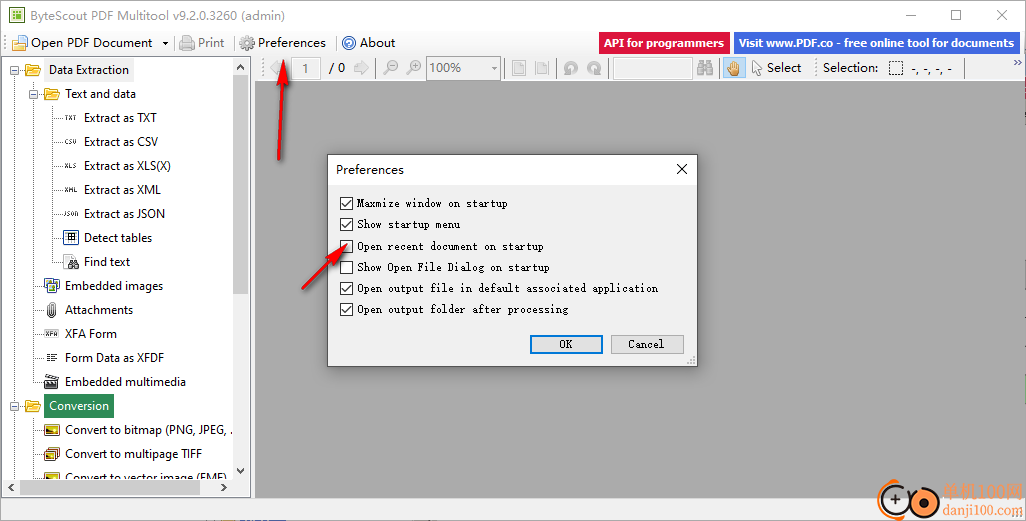Open the About menu item
The height and width of the screenshot is (521, 1026).
[x=368, y=43]
